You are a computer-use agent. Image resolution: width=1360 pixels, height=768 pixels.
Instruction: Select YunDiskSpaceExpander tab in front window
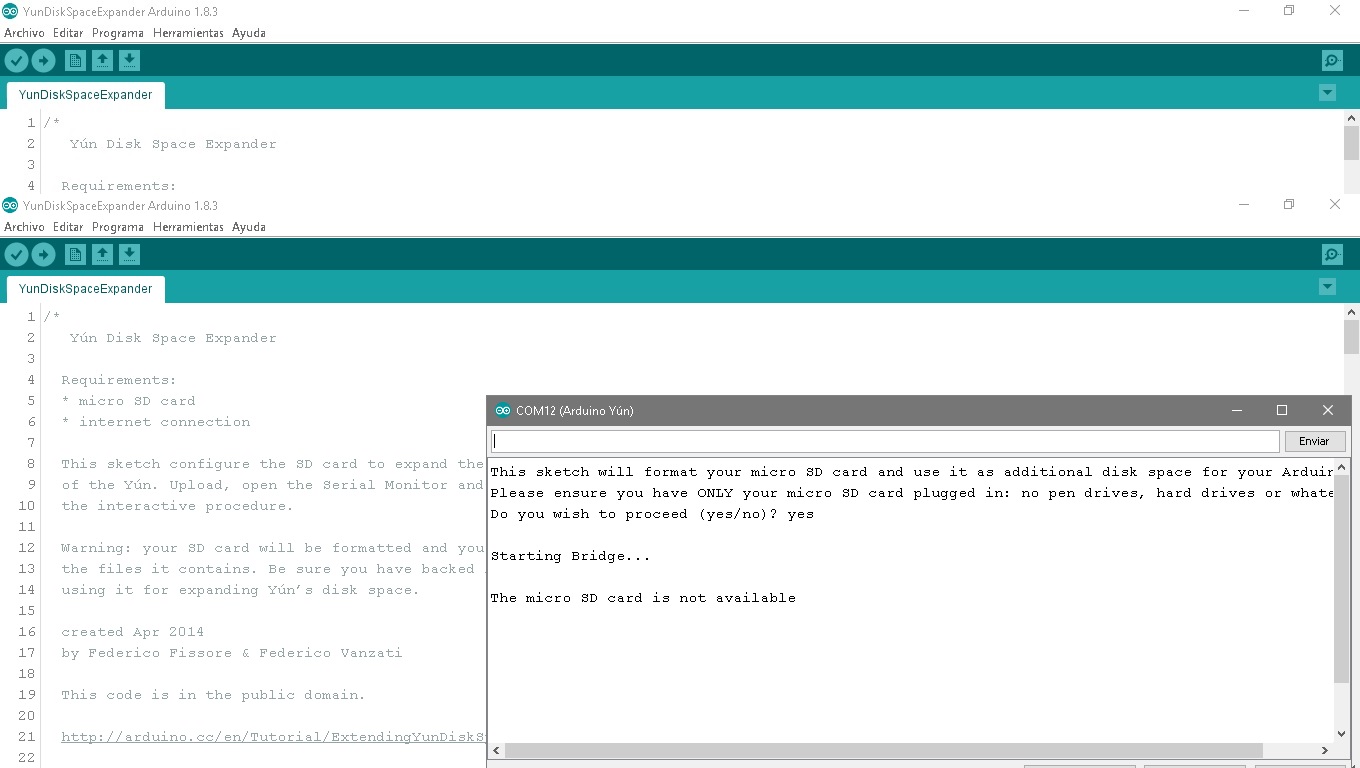click(86, 289)
